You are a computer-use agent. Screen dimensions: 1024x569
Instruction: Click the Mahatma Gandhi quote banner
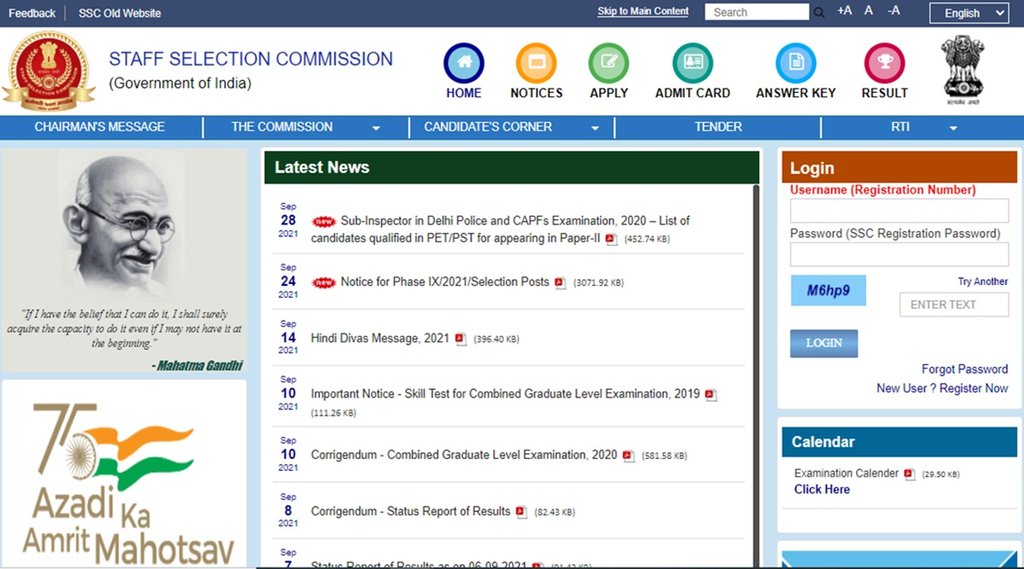[x=124, y=261]
